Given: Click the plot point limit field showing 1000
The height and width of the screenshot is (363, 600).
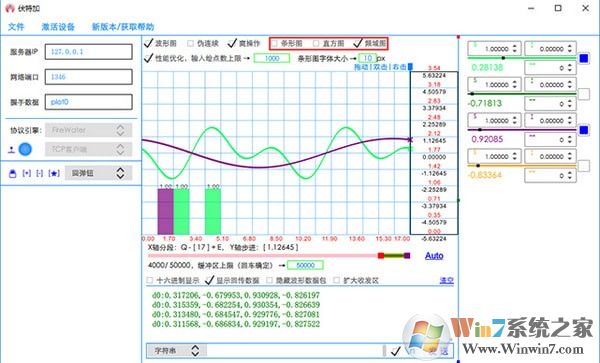Looking at the screenshot, I should coord(272,59).
